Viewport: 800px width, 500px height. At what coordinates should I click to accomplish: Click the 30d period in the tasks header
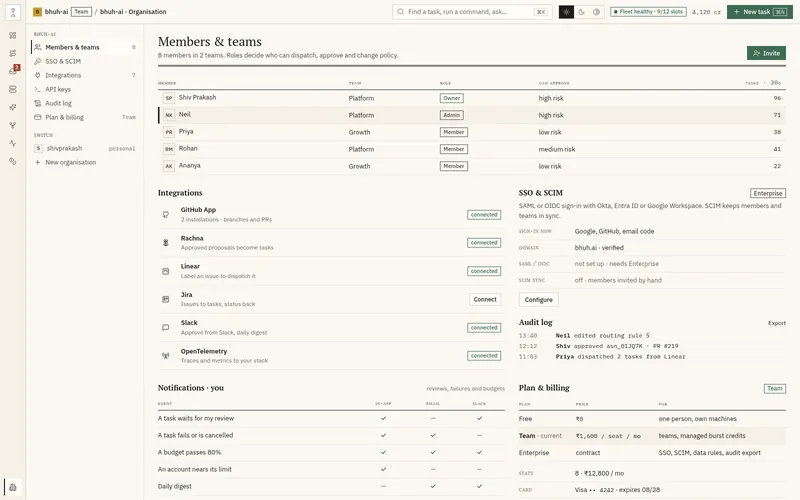tap(776, 83)
